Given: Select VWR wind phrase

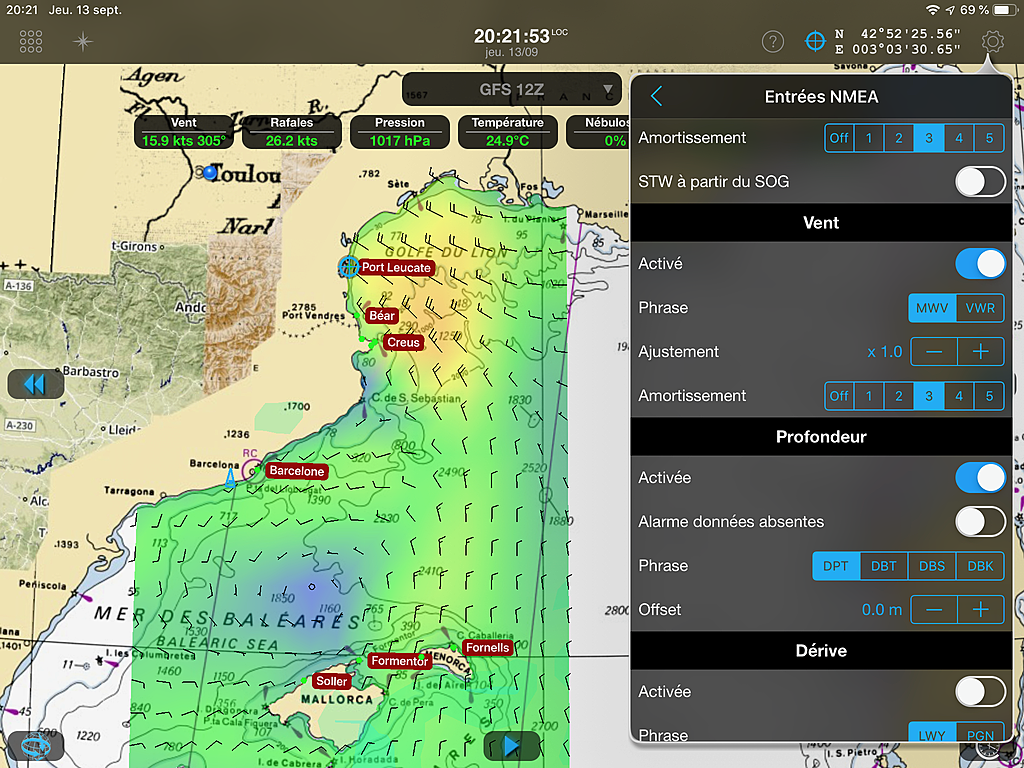Looking at the screenshot, I should (980, 308).
